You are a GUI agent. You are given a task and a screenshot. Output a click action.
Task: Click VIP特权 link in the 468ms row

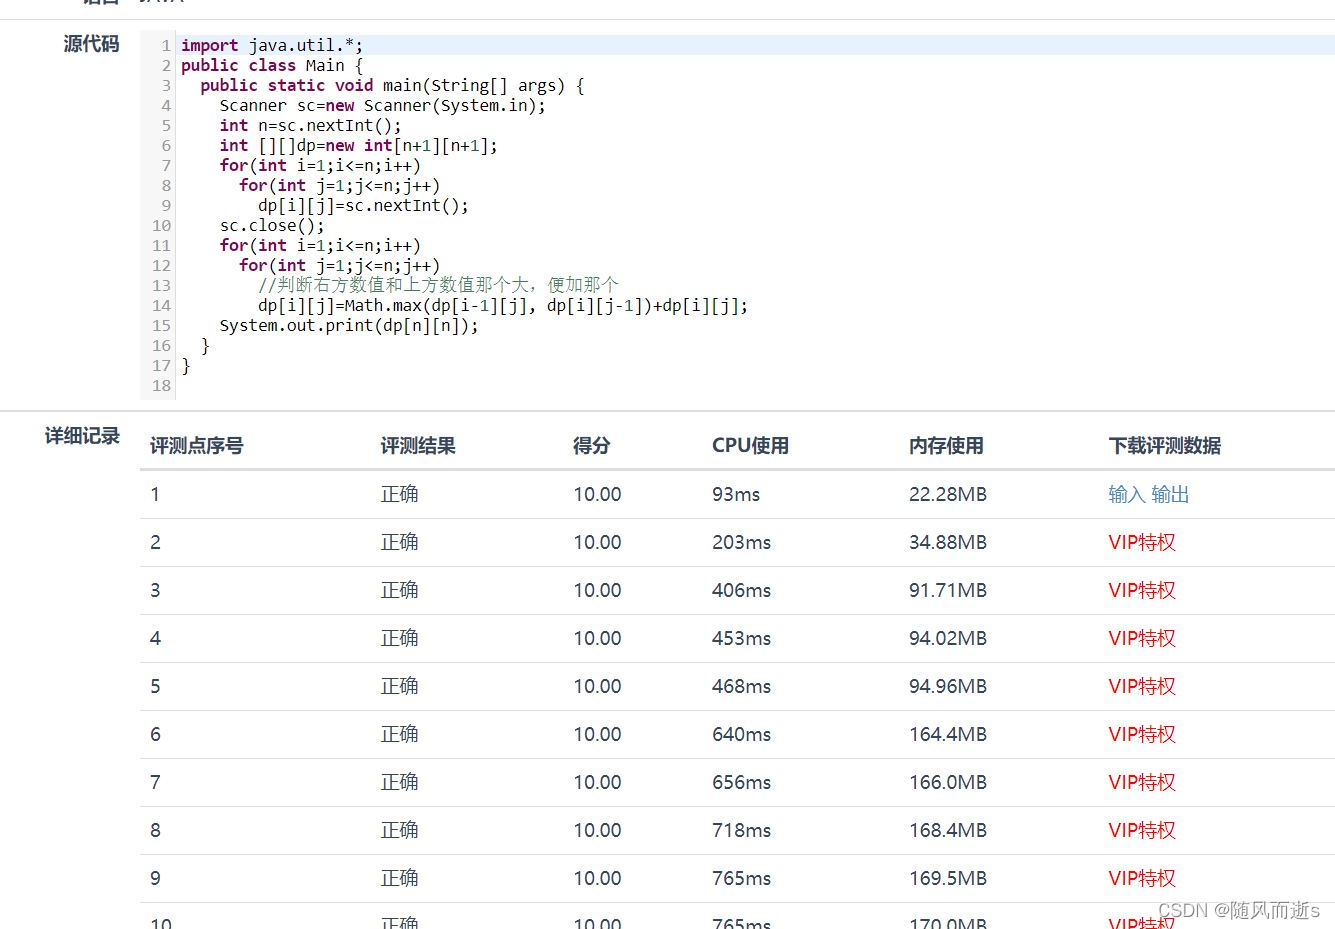click(1142, 686)
